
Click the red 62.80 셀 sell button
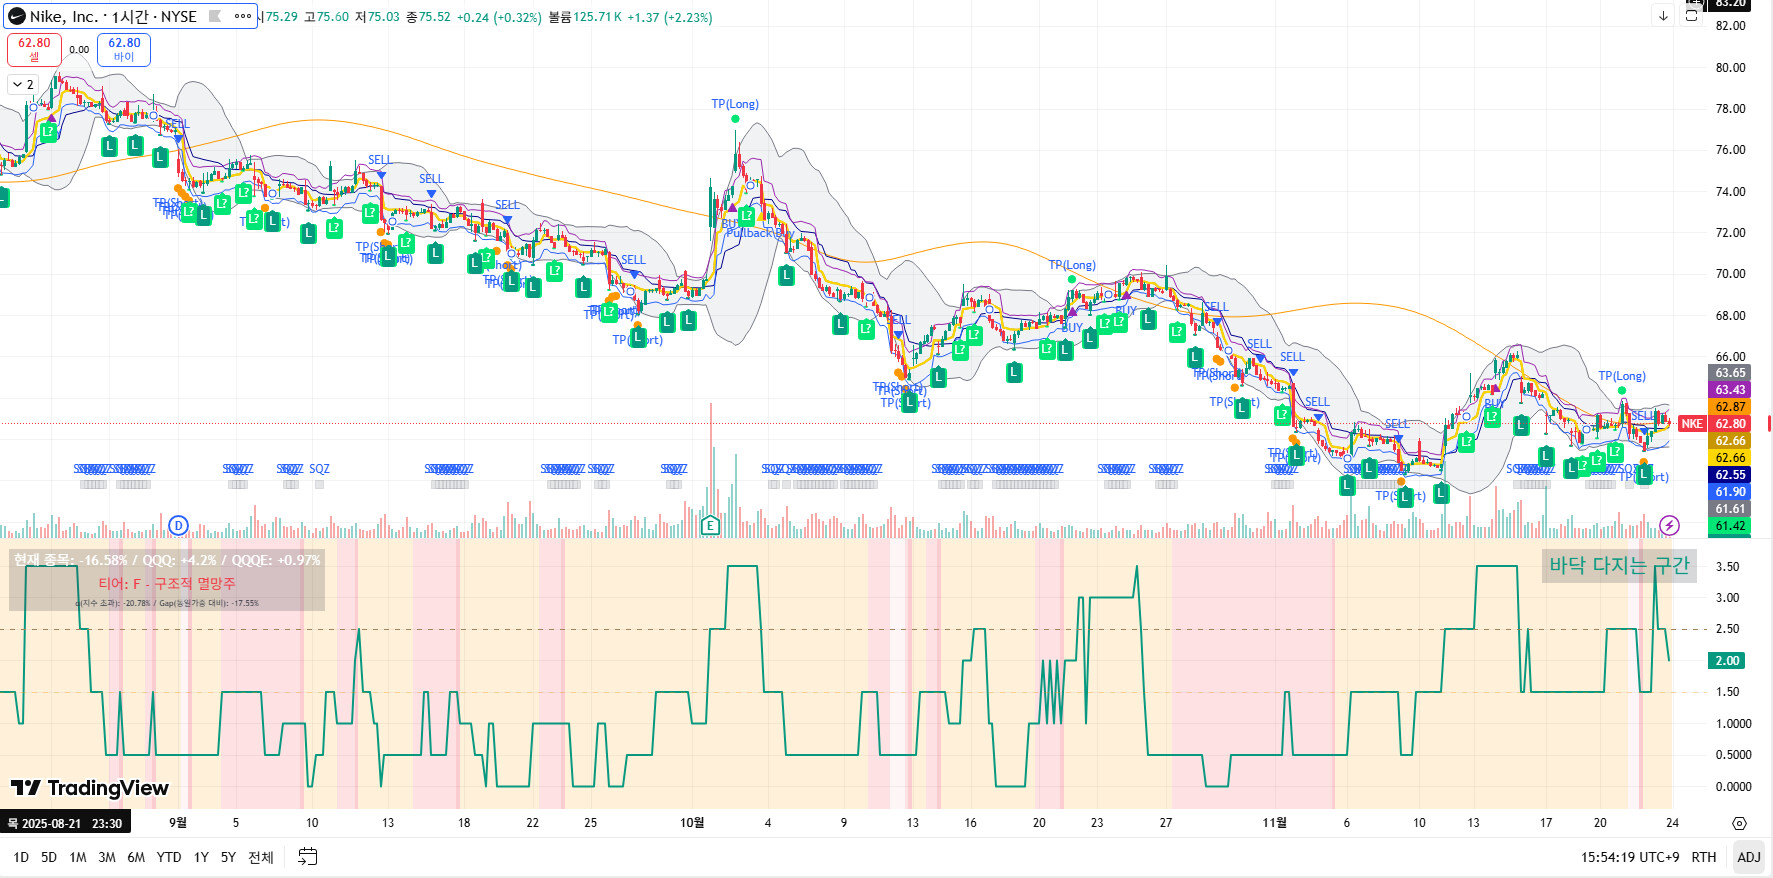pyautogui.click(x=34, y=49)
